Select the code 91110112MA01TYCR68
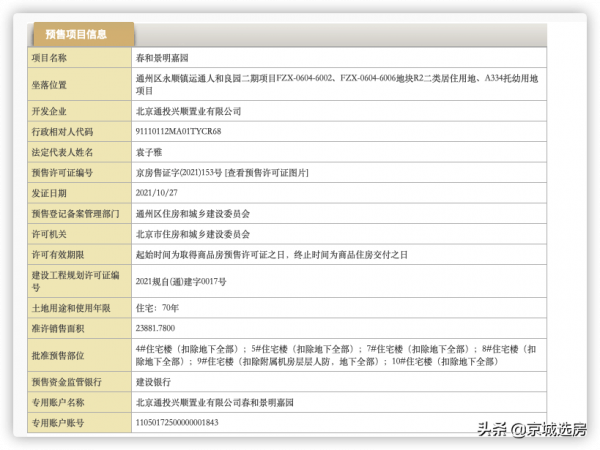Screen dimensions: 600x450 (178, 131)
